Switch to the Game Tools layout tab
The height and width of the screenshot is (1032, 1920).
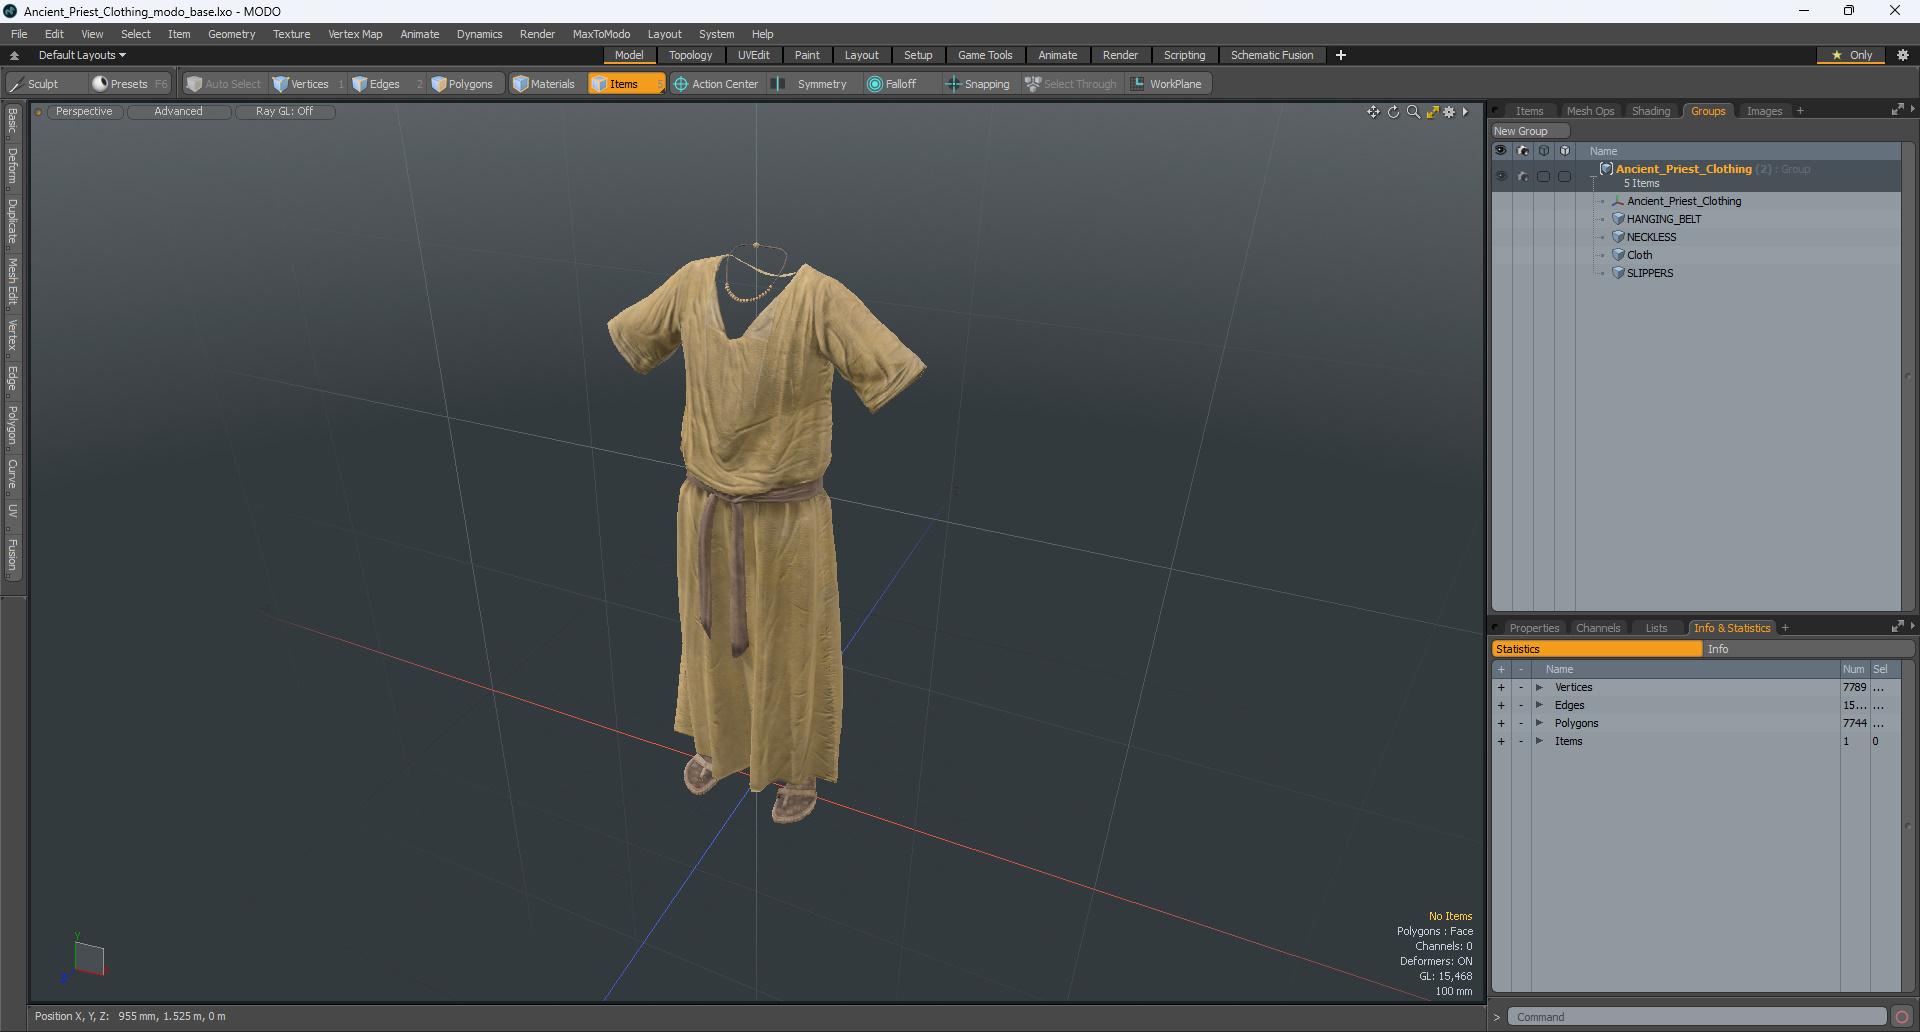(985, 55)
